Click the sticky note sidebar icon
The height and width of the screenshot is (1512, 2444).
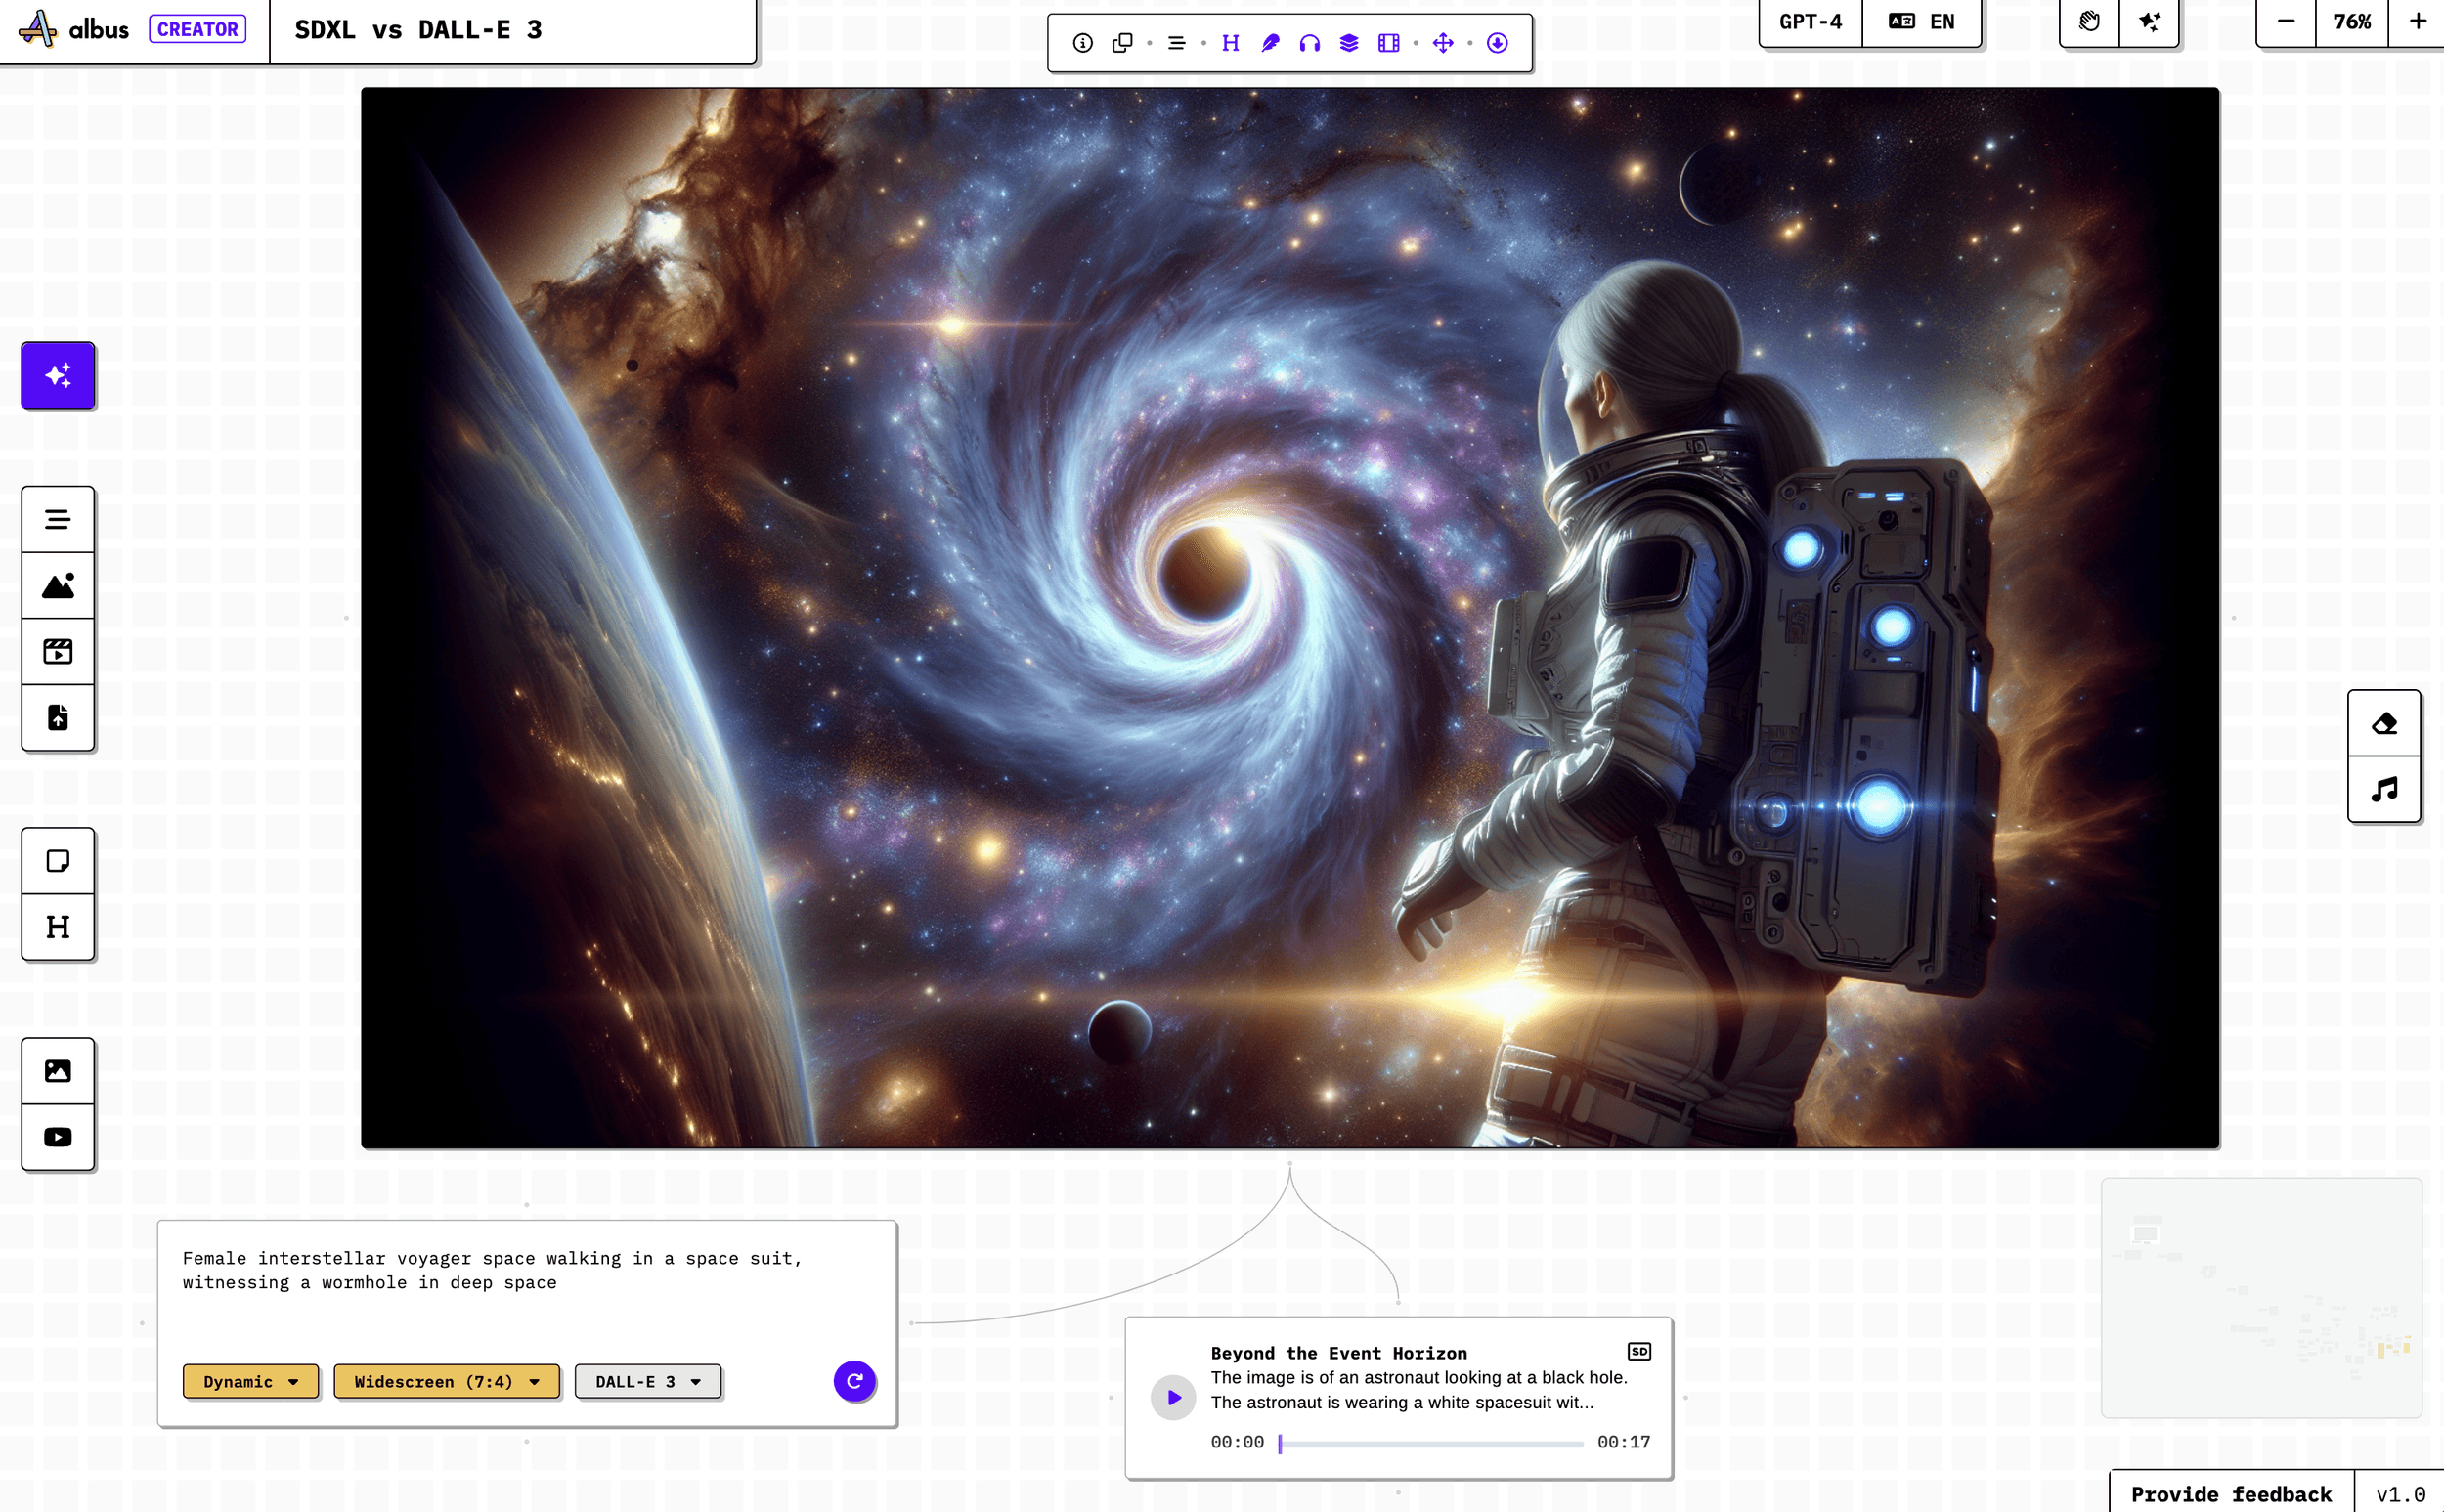pos(58,861)
